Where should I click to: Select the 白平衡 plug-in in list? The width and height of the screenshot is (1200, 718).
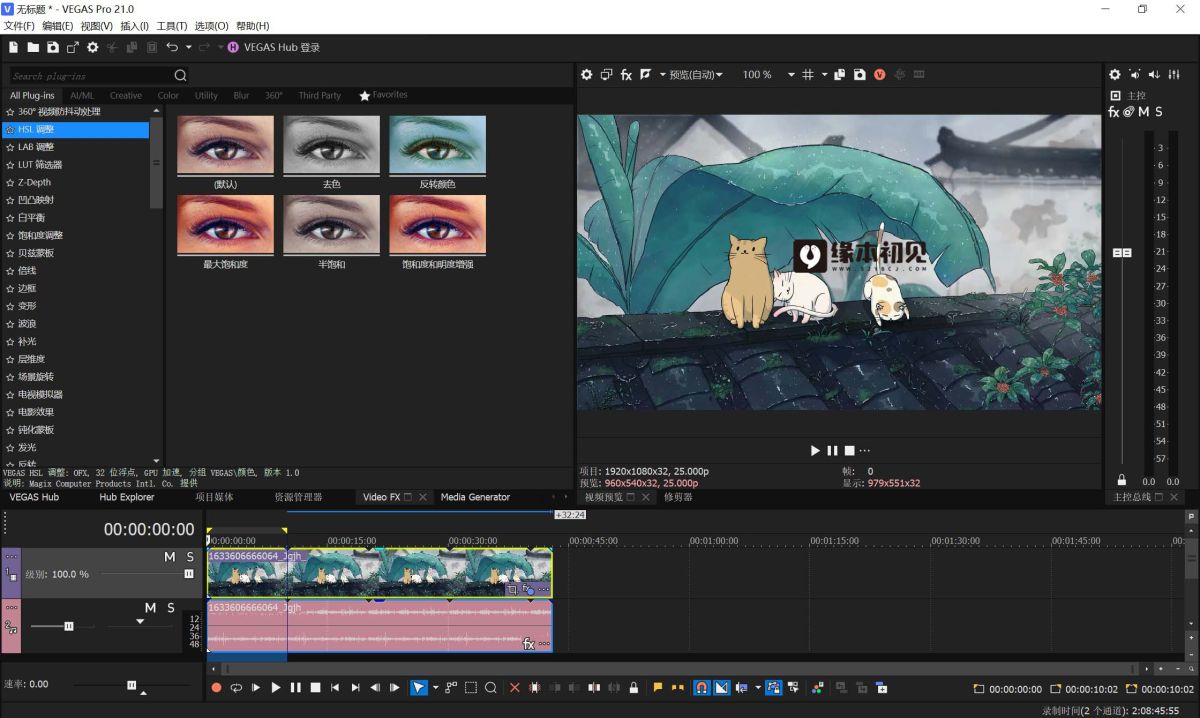coord(31,217)
